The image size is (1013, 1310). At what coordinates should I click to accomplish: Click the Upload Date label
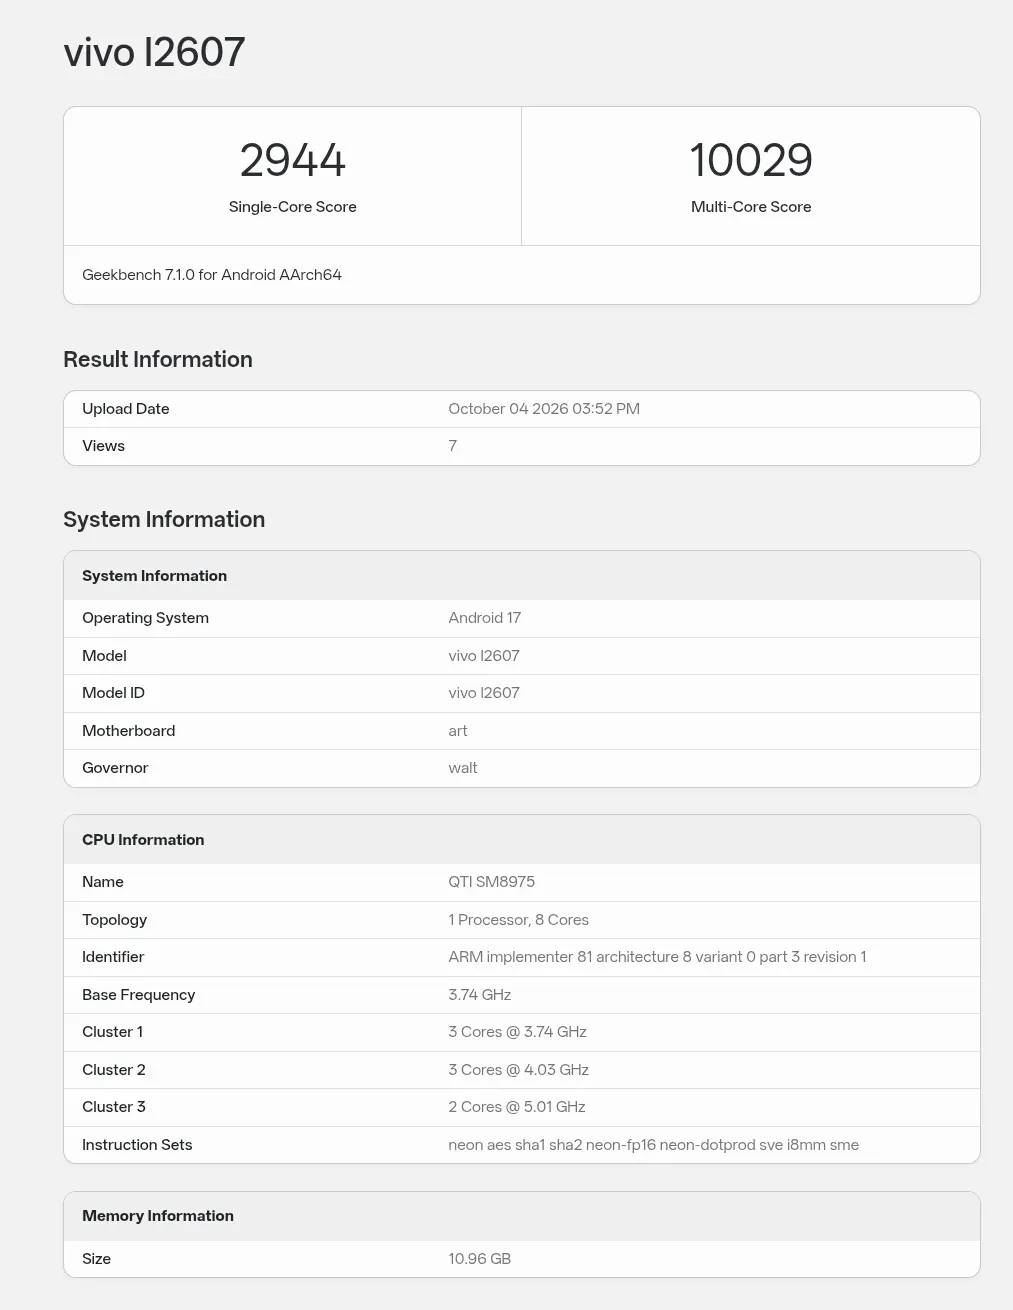pyautogui.click(x=126, y=409)
